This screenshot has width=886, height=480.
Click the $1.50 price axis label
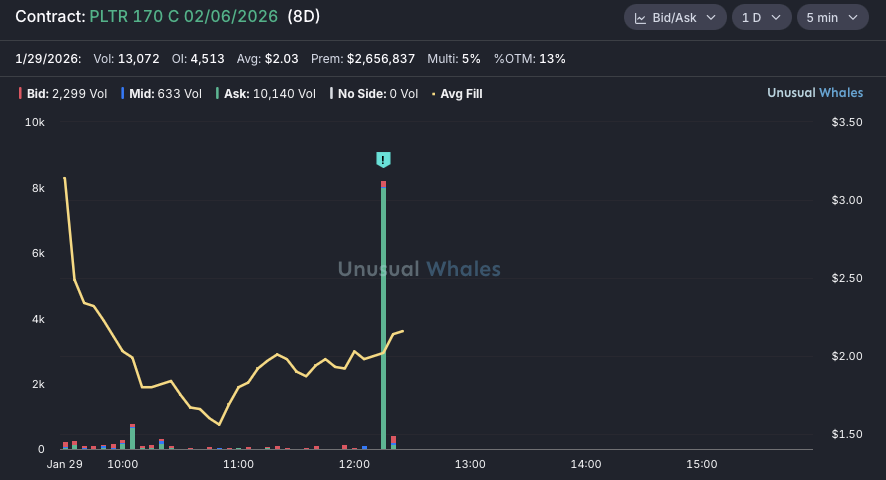pyautogui.click(x=847, y=434)
